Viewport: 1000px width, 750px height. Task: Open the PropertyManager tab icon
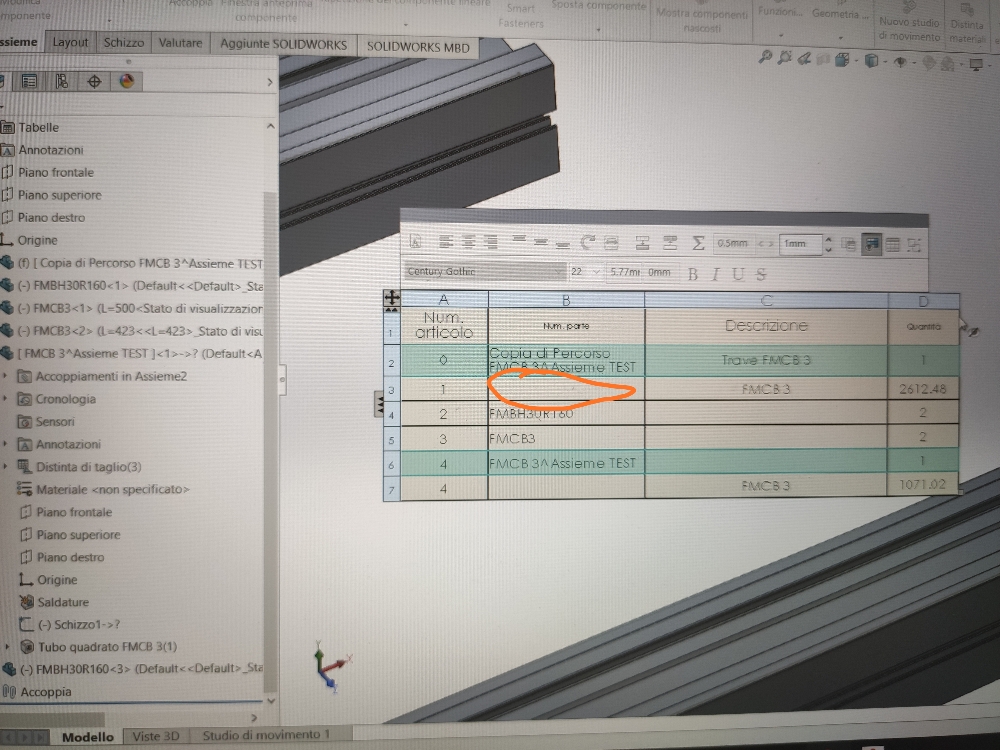pos(29,81)
